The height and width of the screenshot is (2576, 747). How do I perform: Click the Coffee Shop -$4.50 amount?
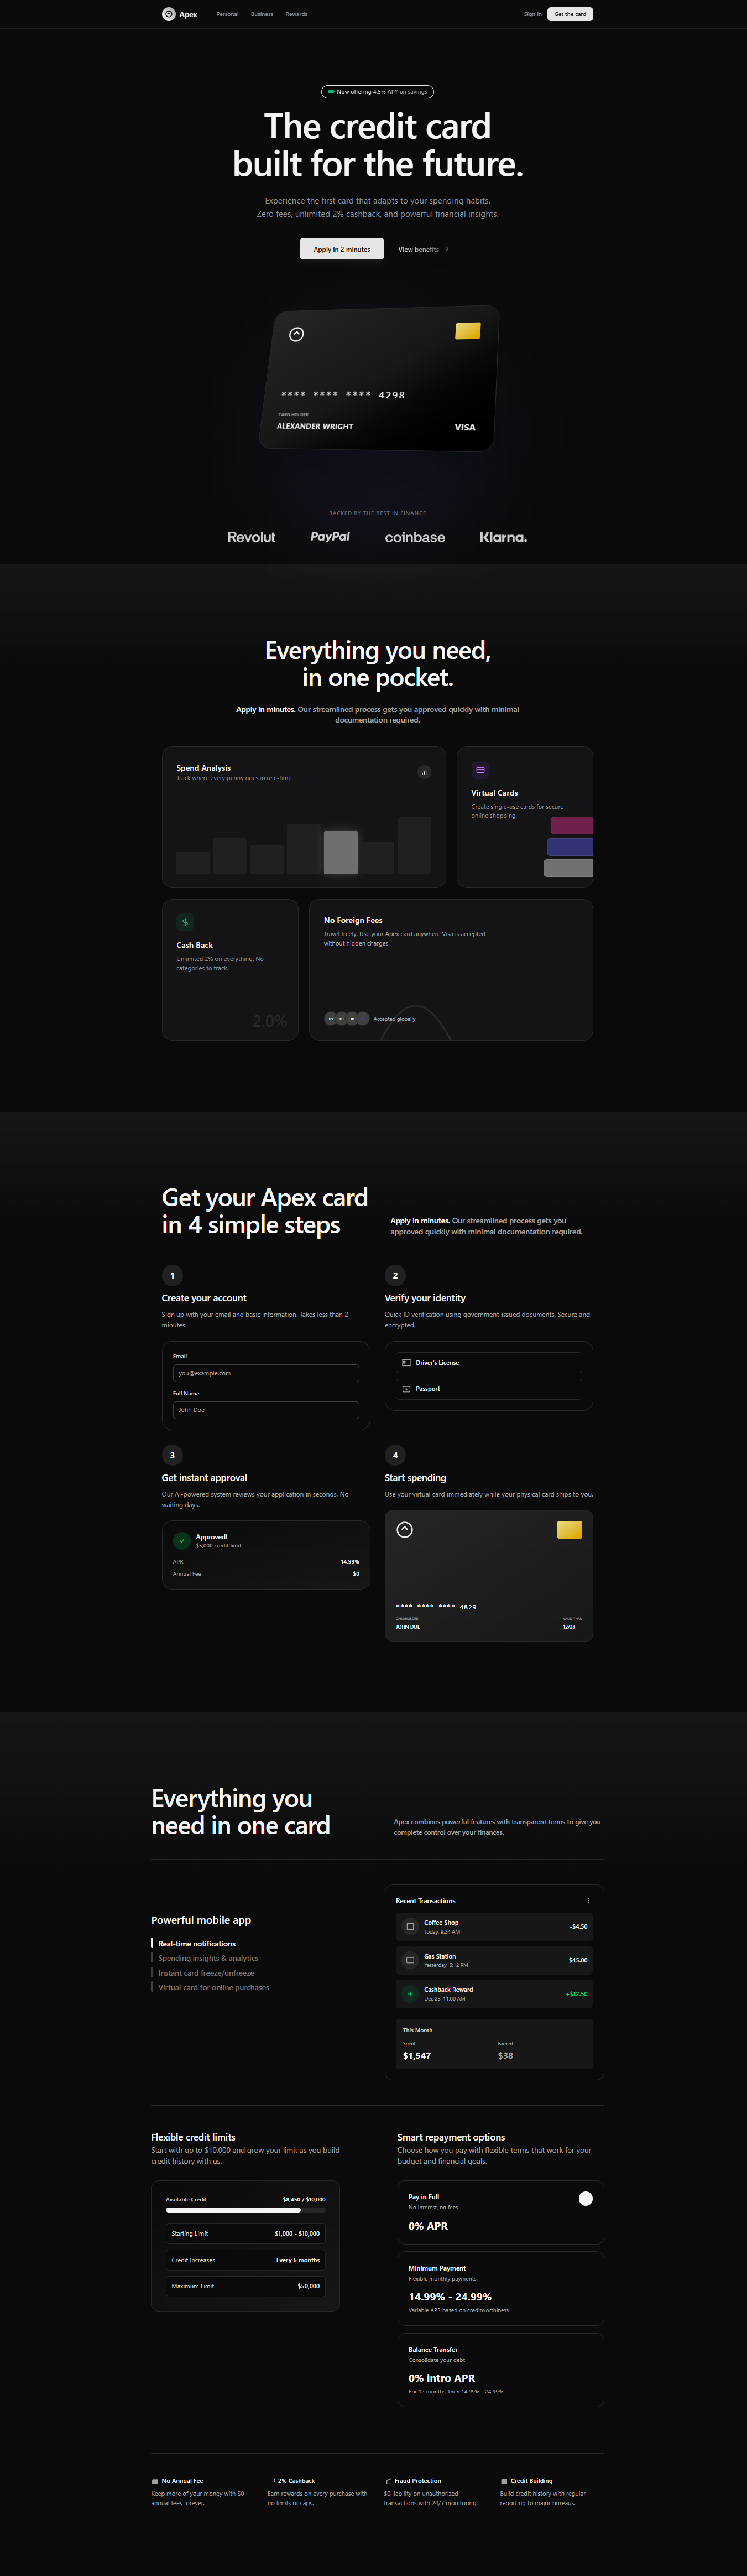(x=579, y=1926)
